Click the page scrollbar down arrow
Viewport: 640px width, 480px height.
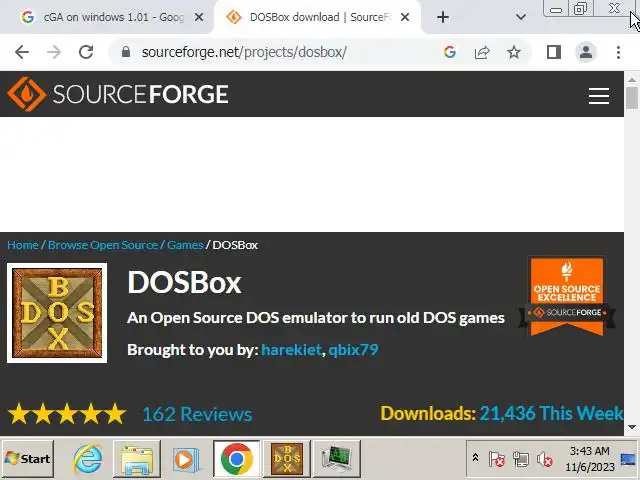[x=632, y=427]
